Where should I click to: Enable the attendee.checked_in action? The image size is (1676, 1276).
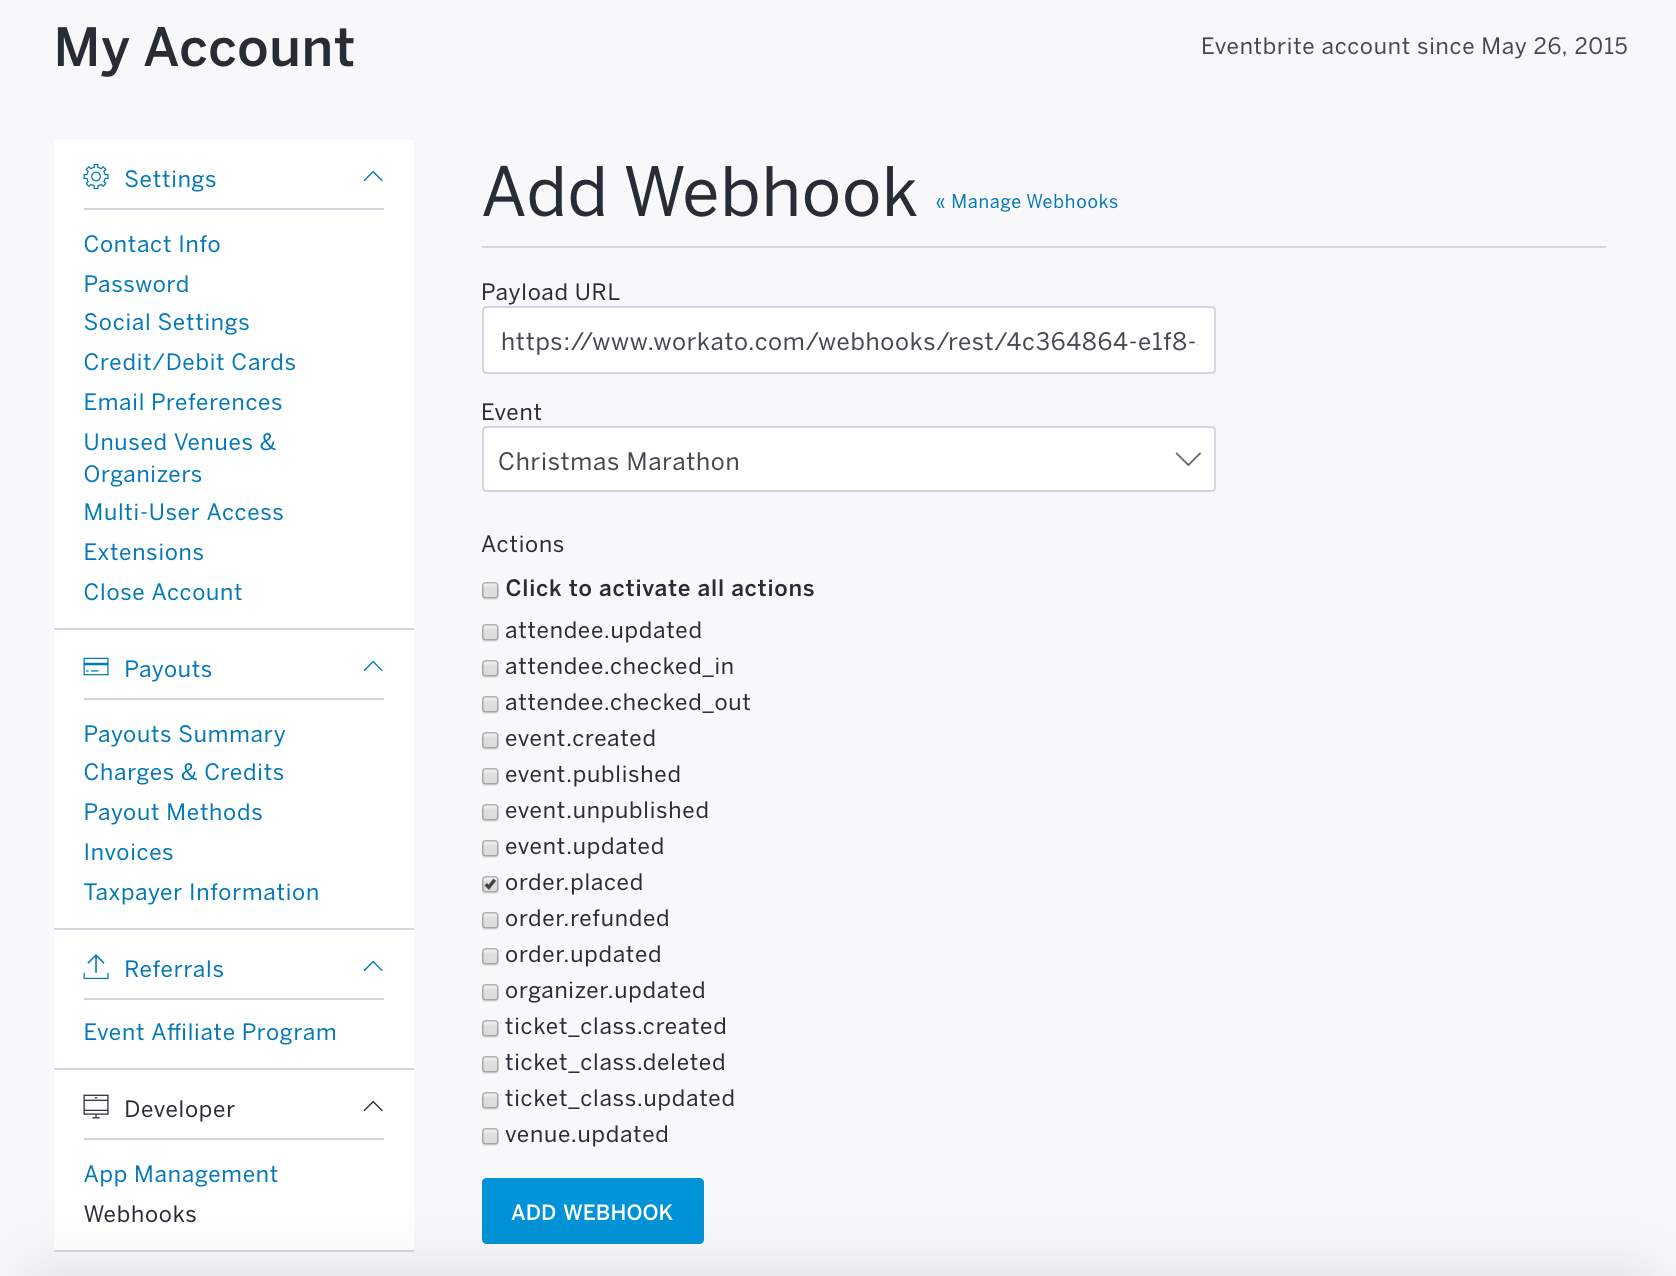(490, 668)
